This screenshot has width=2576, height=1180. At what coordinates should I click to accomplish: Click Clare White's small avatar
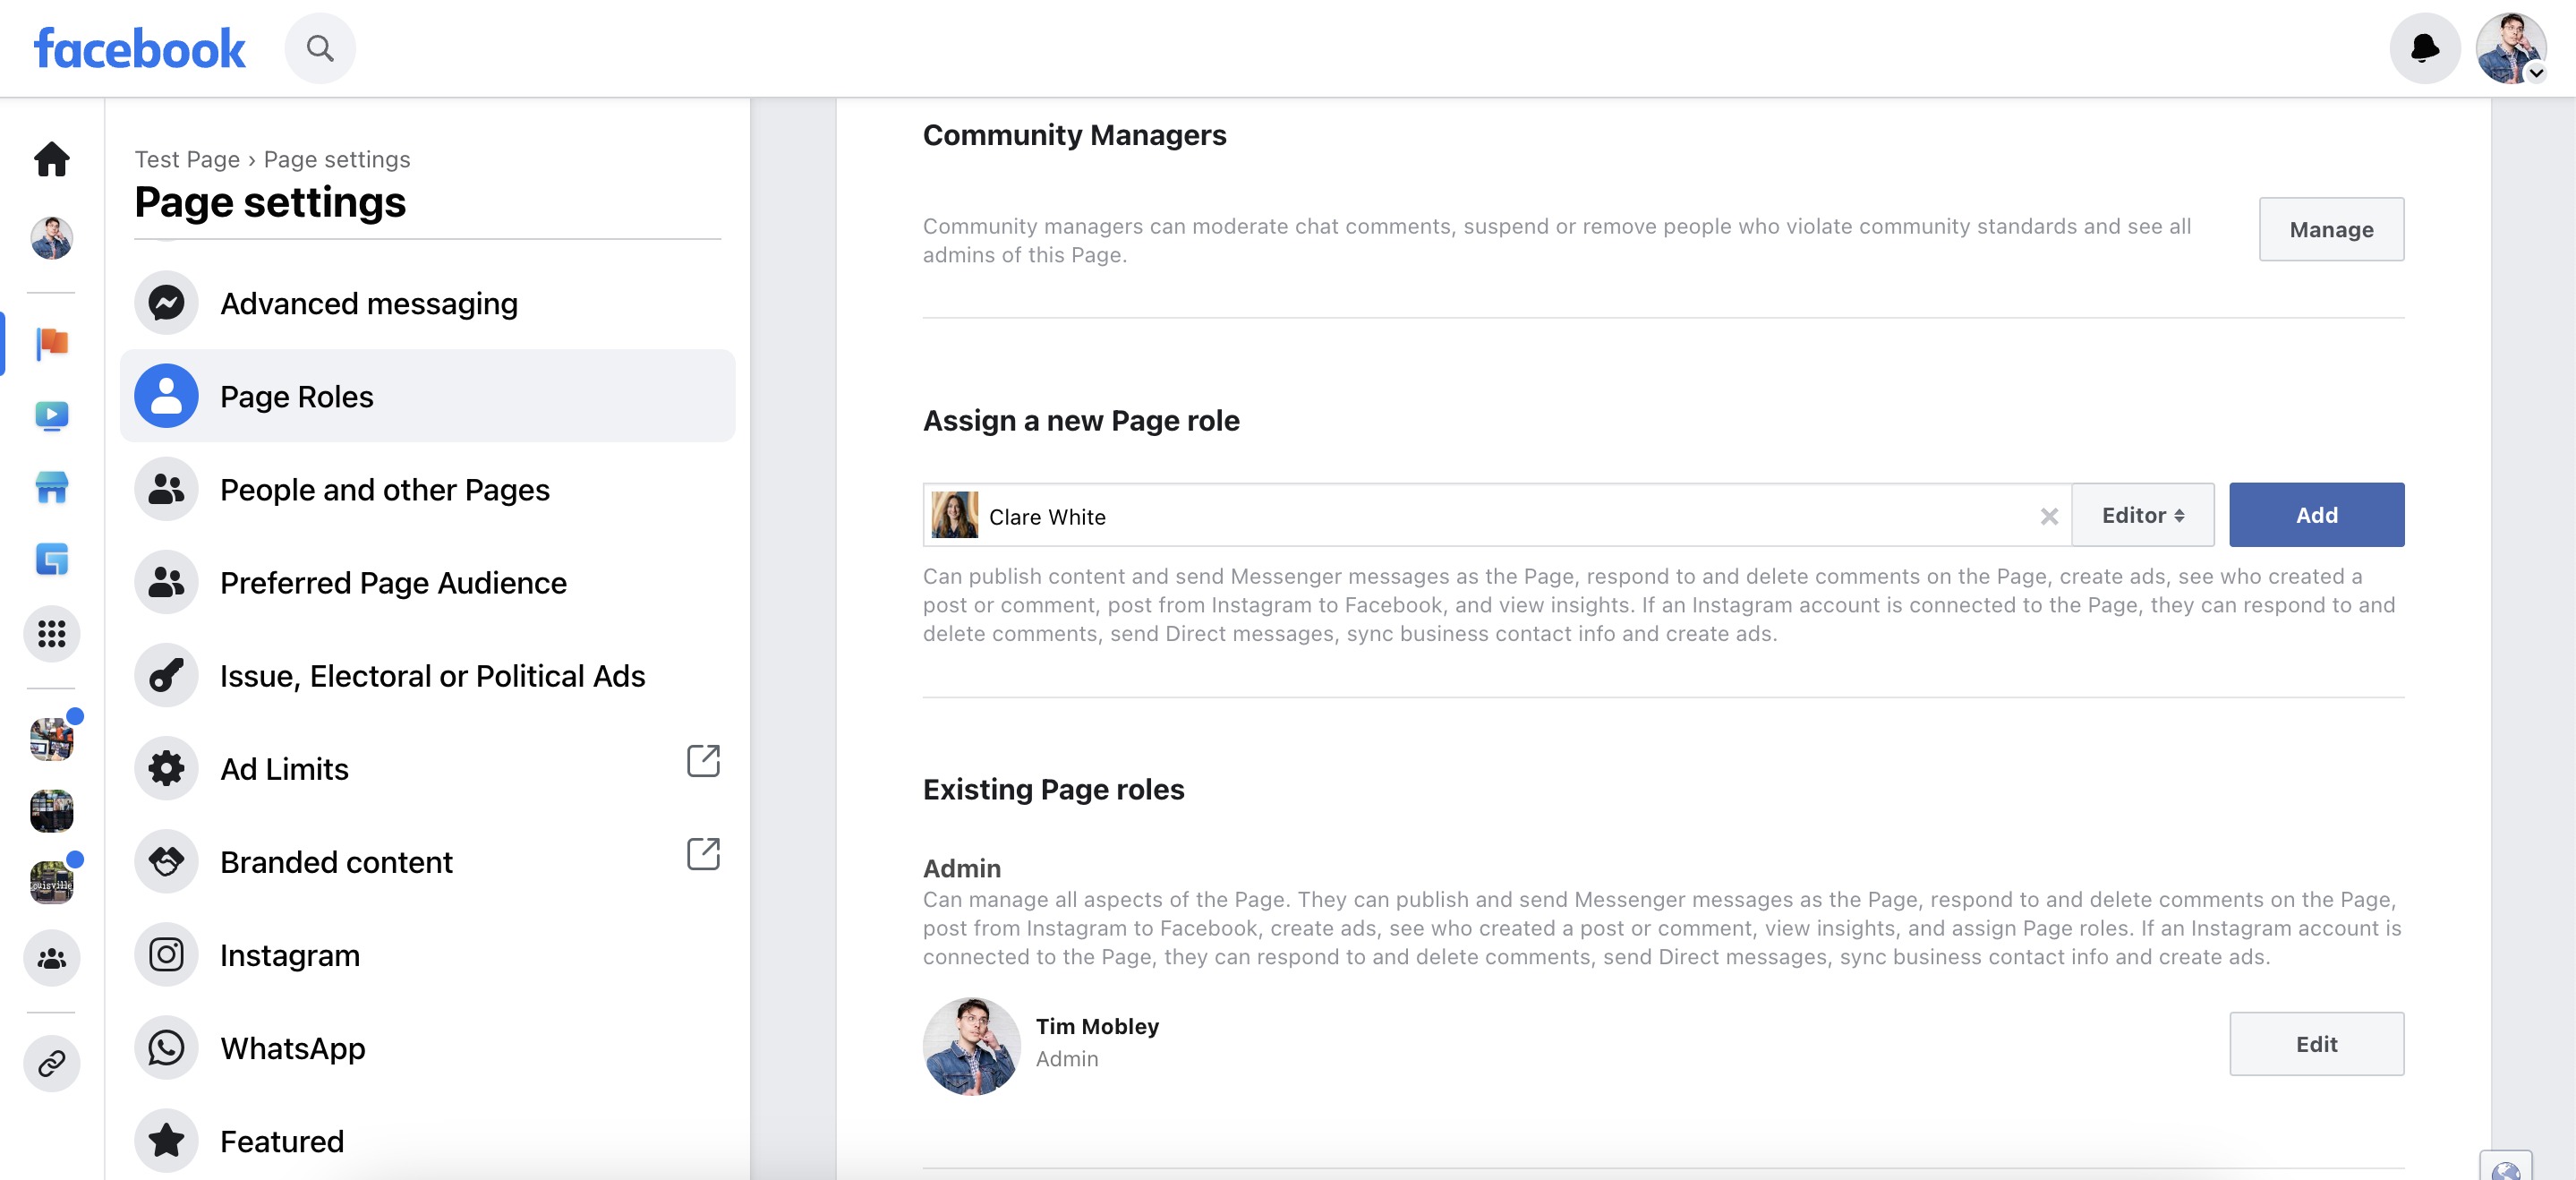point(954,515)
